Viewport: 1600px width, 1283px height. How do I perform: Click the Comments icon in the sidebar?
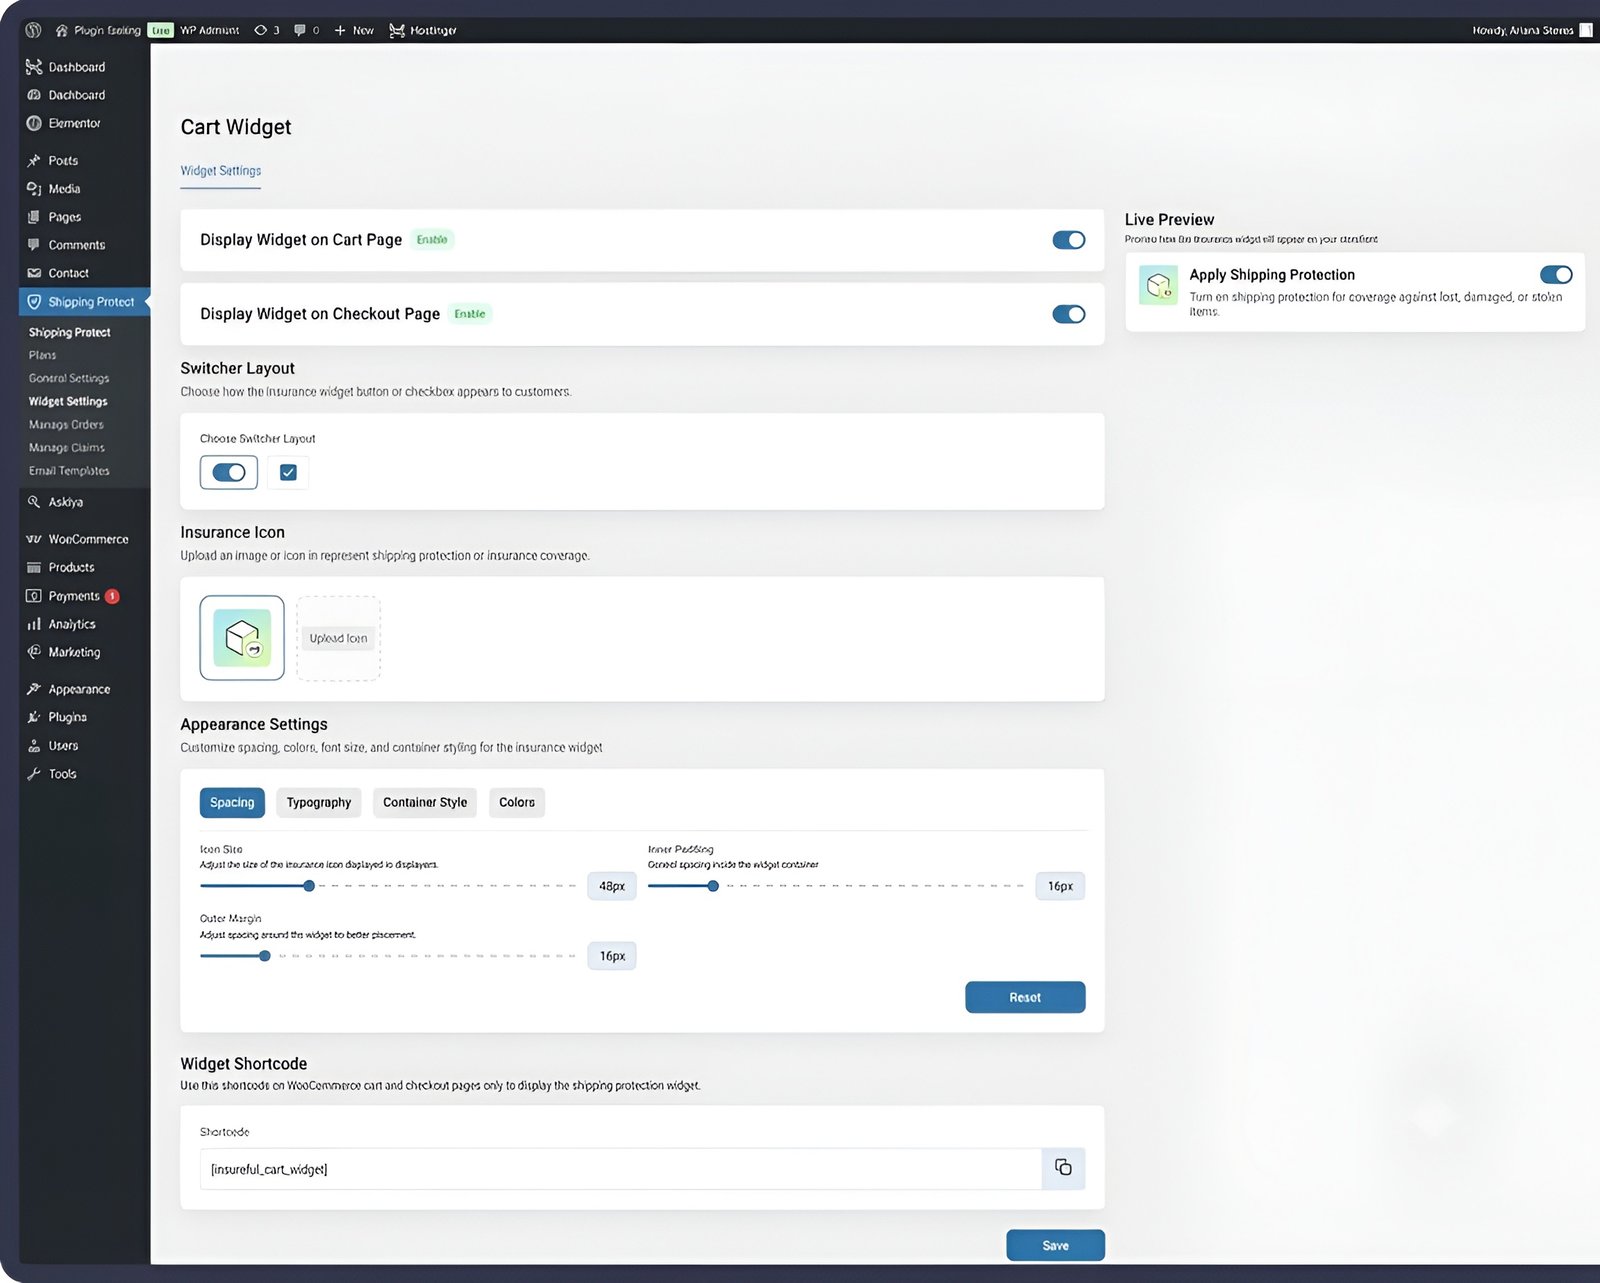coord(34,244)
